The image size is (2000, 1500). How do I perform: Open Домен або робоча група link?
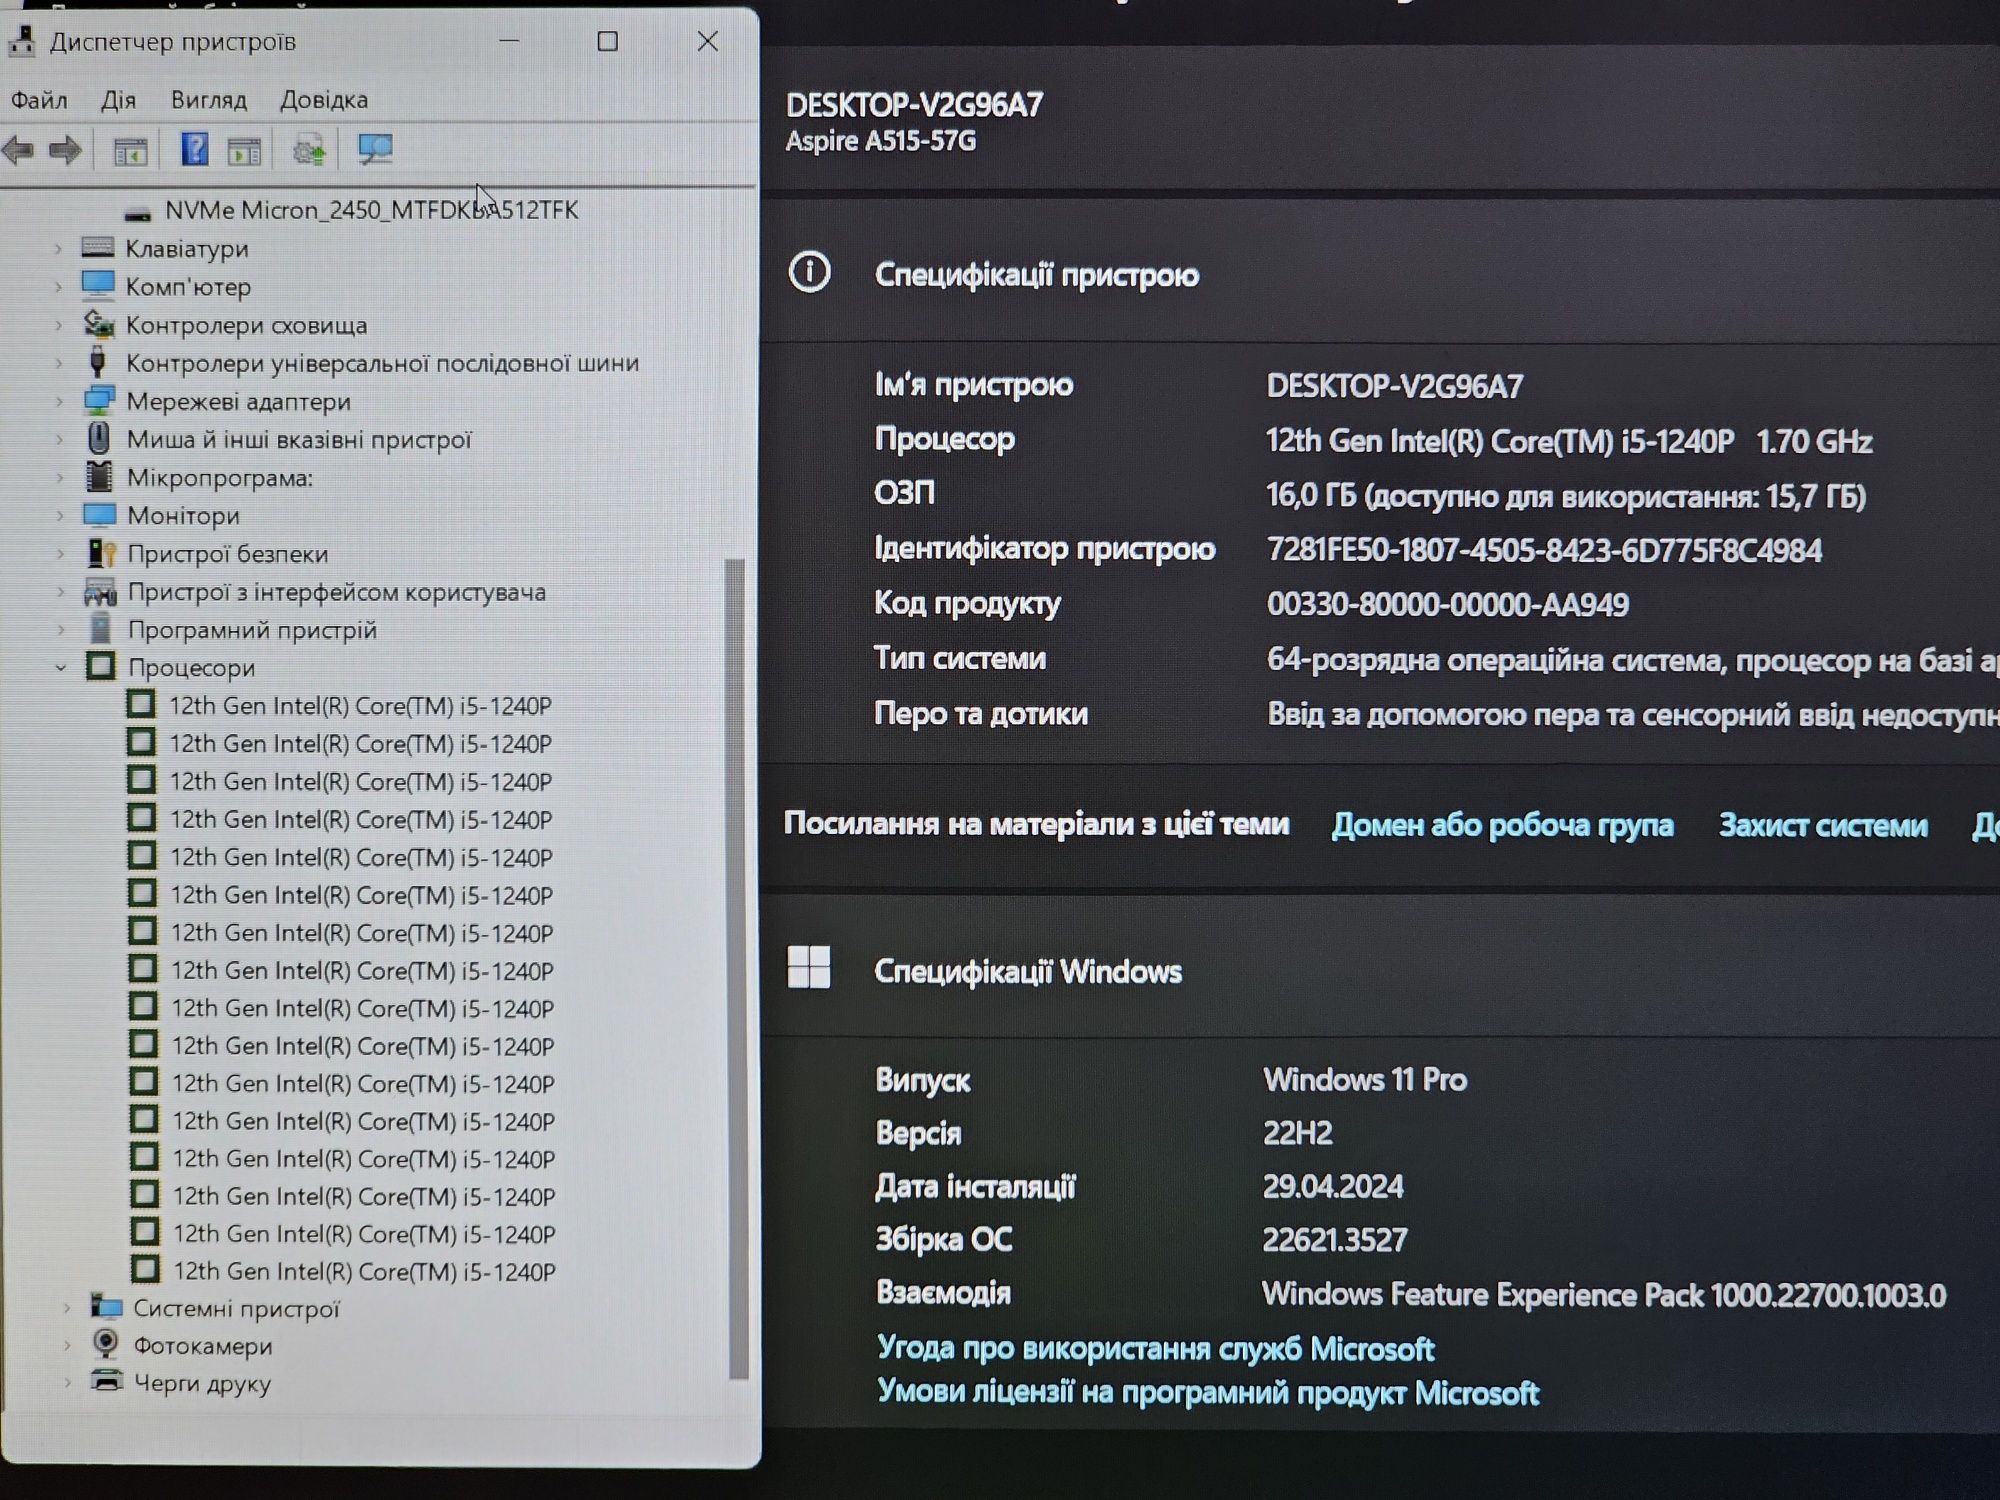coord(1502,825)
